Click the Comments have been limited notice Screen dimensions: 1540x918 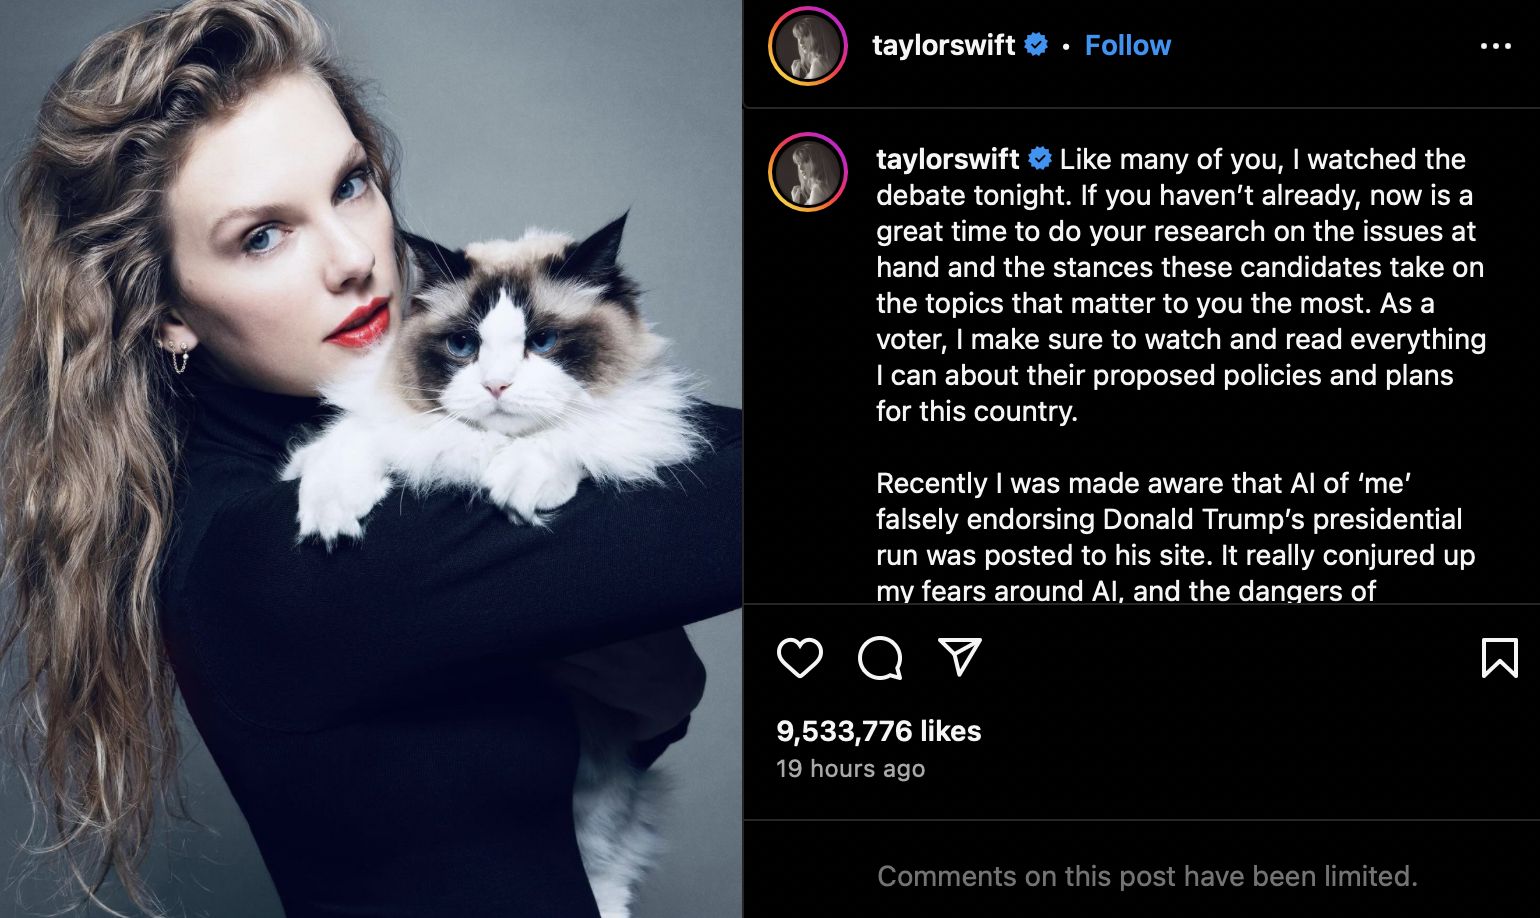click(1147, 876)
